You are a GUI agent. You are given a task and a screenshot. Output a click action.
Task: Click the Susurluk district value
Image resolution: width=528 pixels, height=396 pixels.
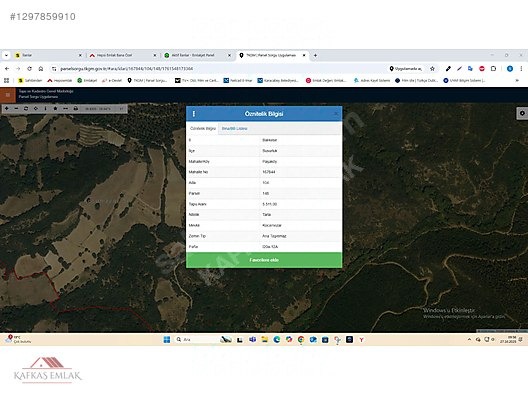pyautogui.click(x=270, y=151)
